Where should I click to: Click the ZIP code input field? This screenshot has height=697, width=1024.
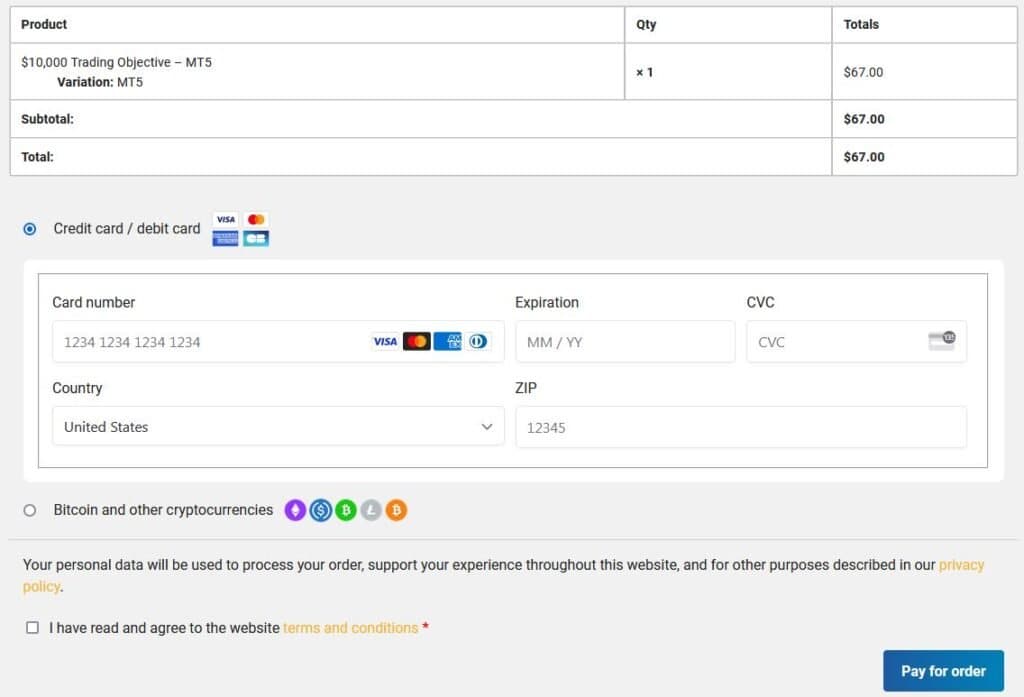click(x=740, y=426)
